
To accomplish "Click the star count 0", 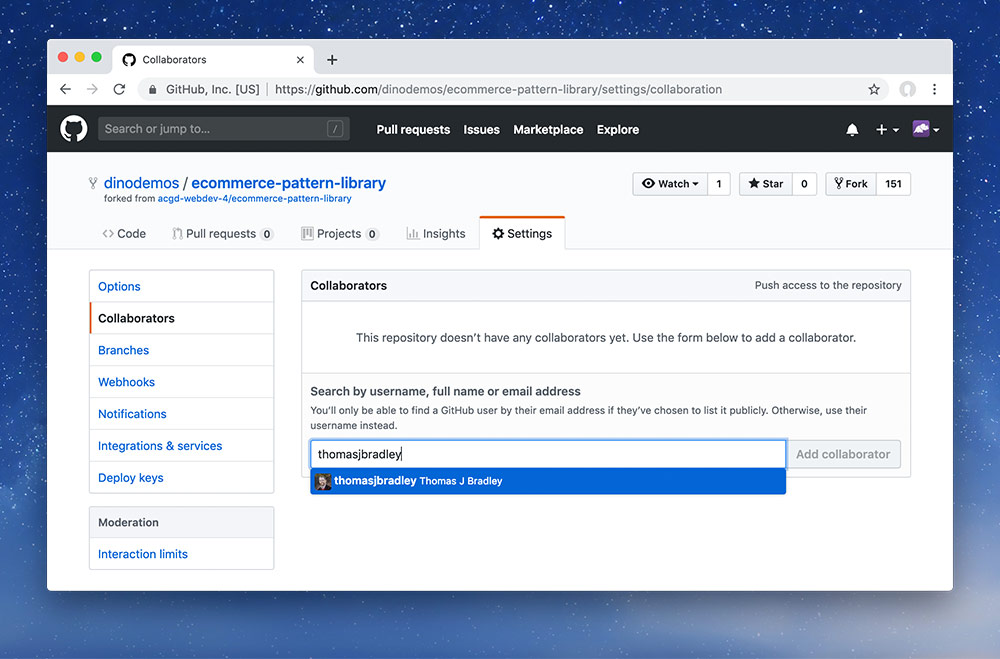I will point(804,184).
